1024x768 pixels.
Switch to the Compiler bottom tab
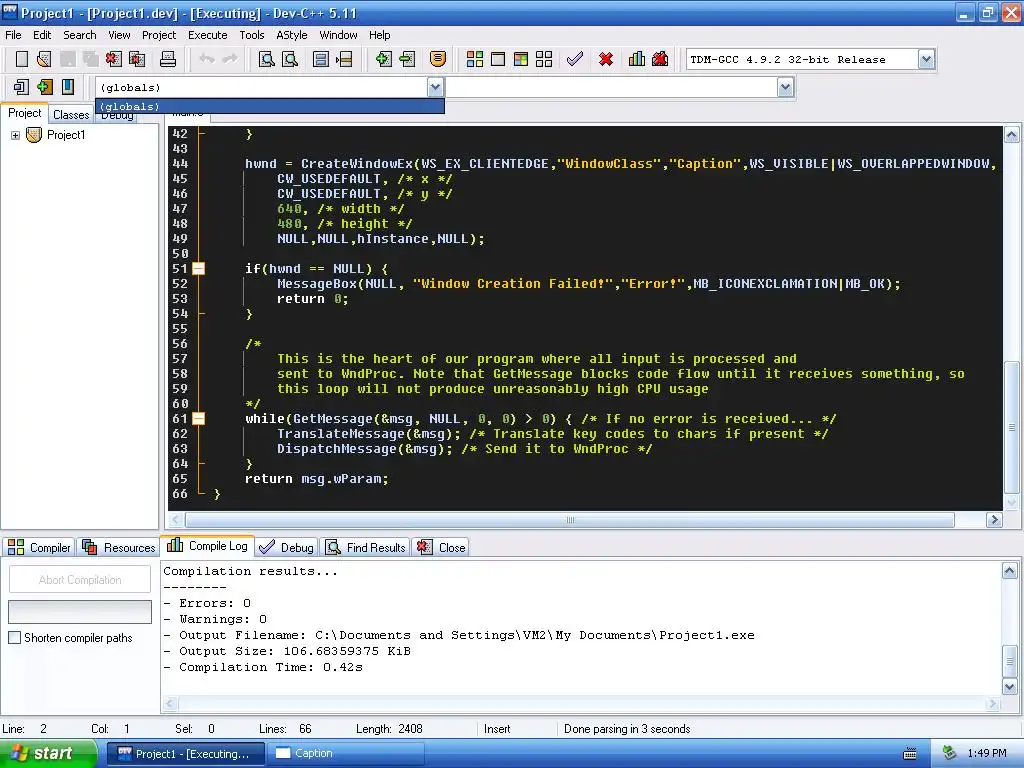click(x=39, y=547)
